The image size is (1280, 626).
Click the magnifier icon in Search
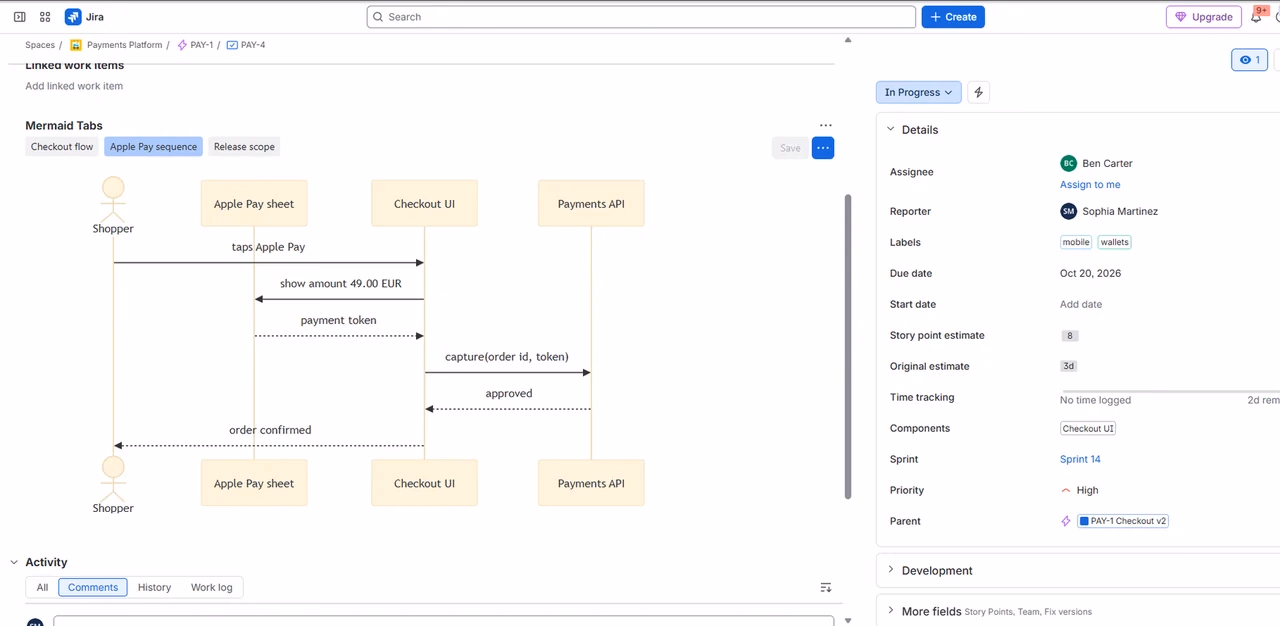click(x=378, y=17)
